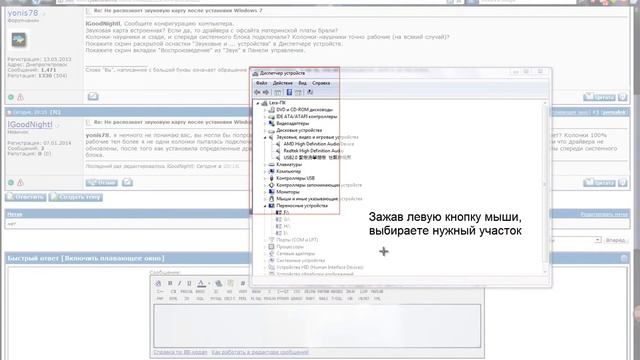Collapse the Переносные устройства node
The width and height of the screenshot is (640, 360).
[265, 206]
